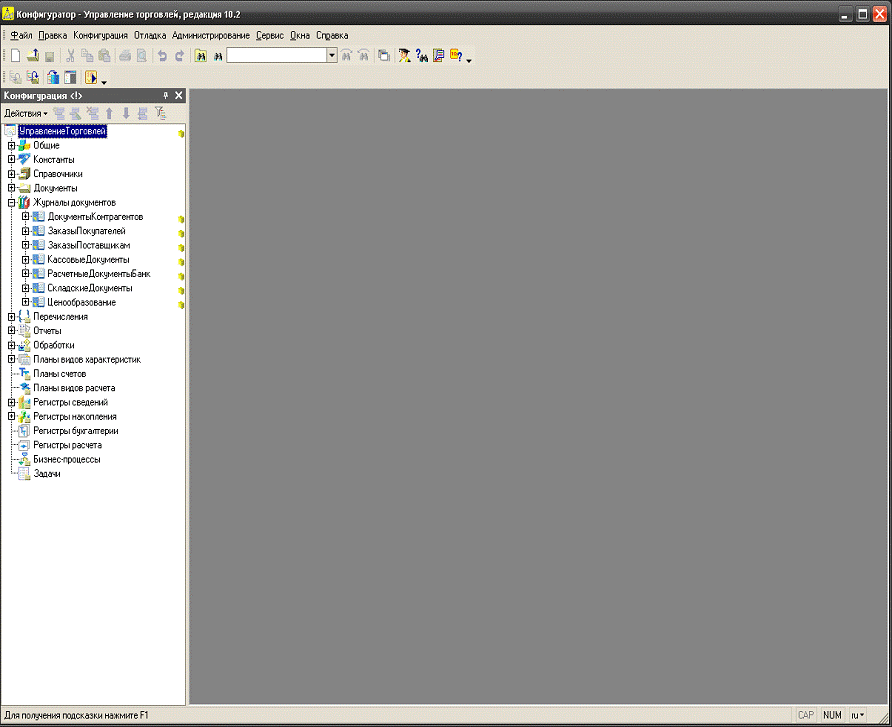Open the Правка menu

coord(52,35)
